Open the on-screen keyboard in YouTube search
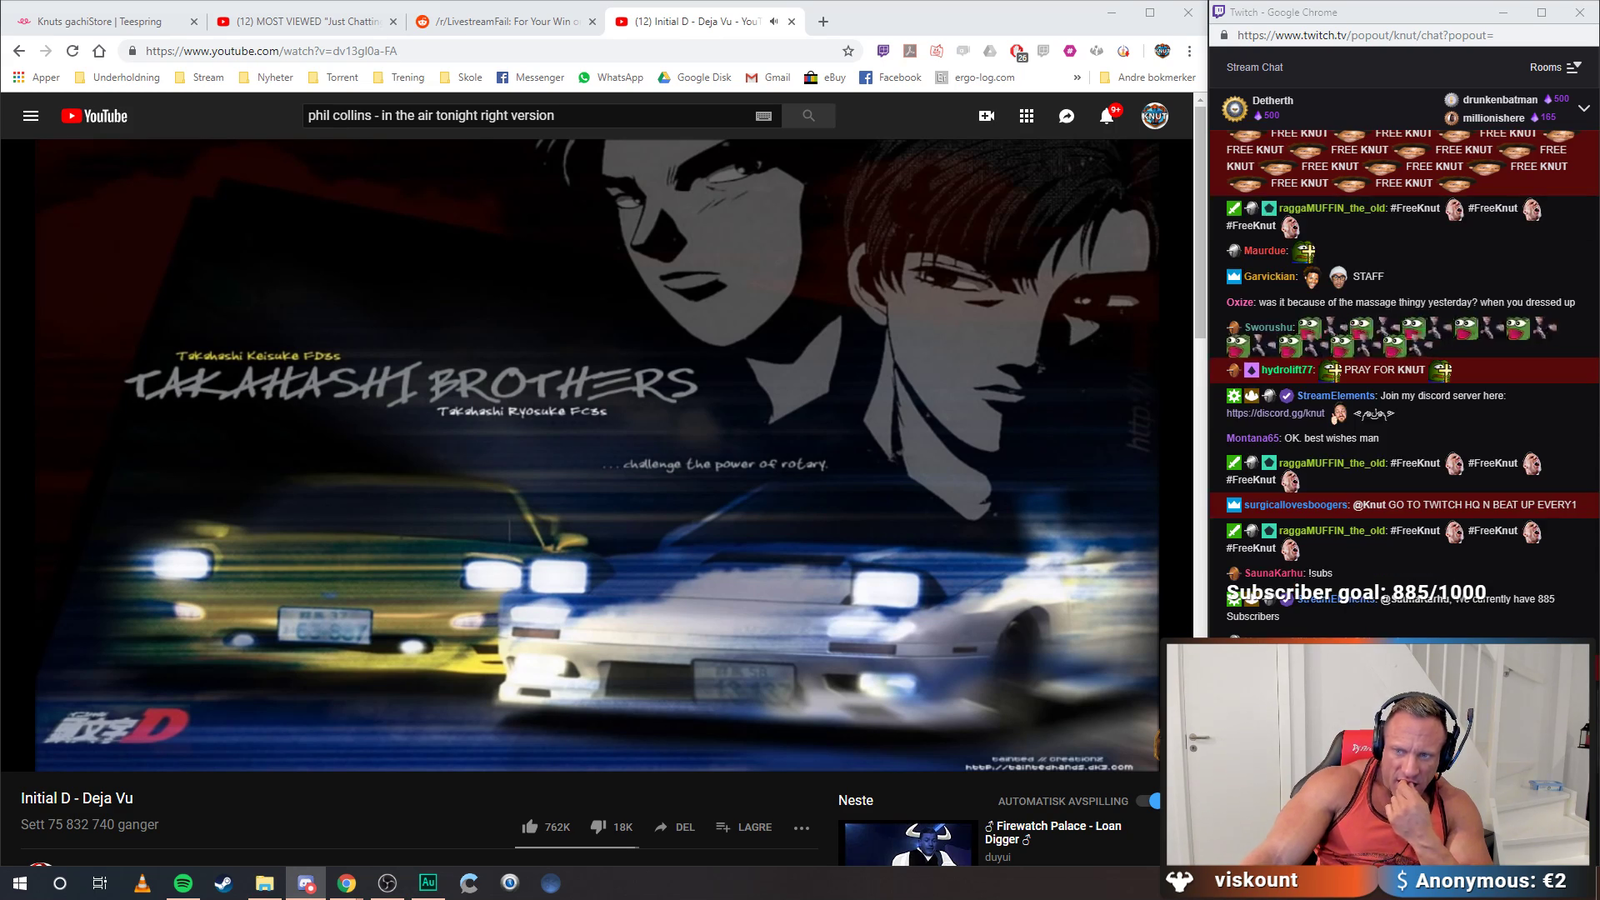 (x=764, y=116)
